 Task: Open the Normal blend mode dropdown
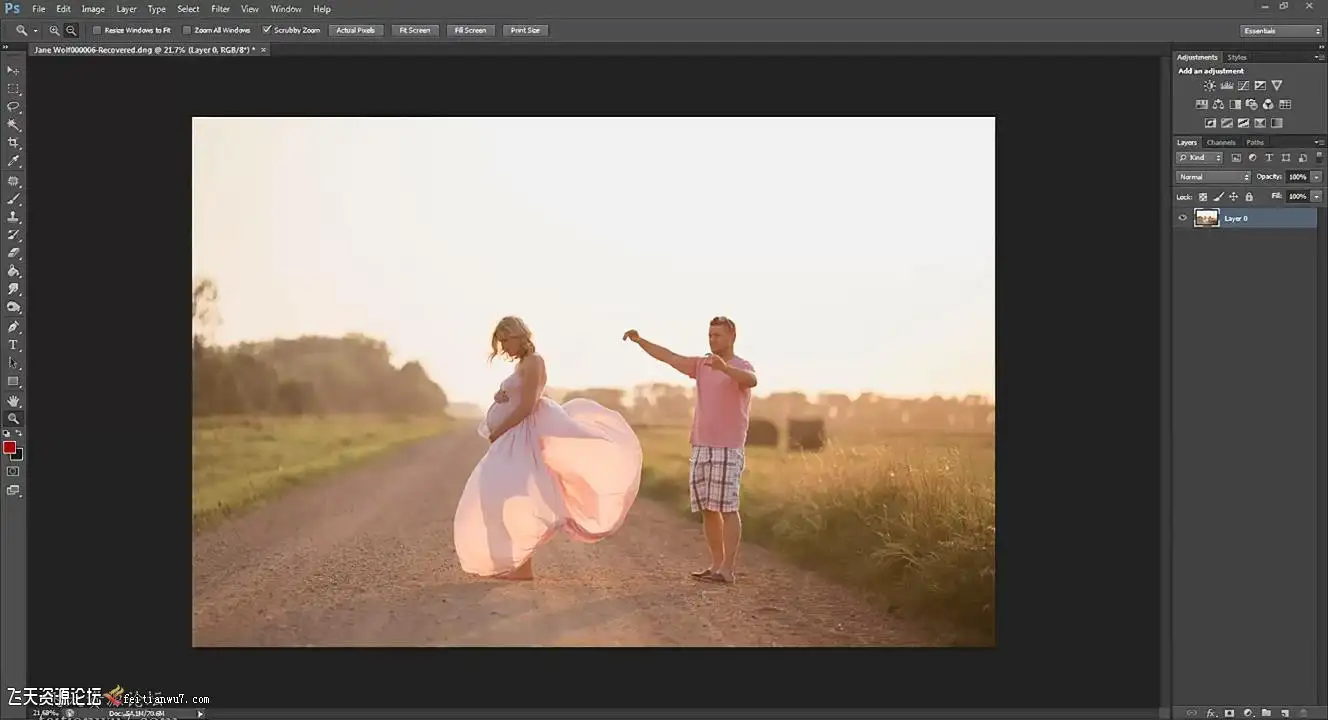[1213, 177]
